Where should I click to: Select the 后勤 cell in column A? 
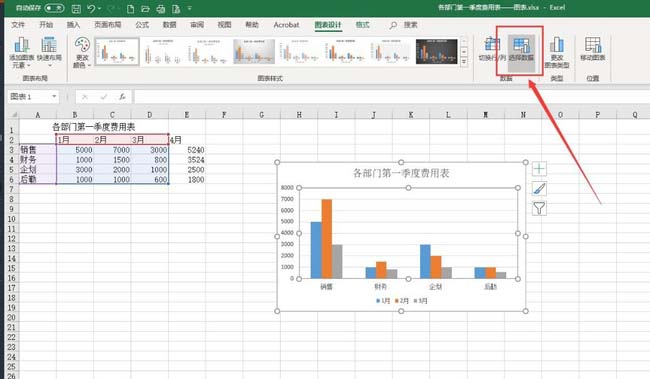tap(38, 180)
